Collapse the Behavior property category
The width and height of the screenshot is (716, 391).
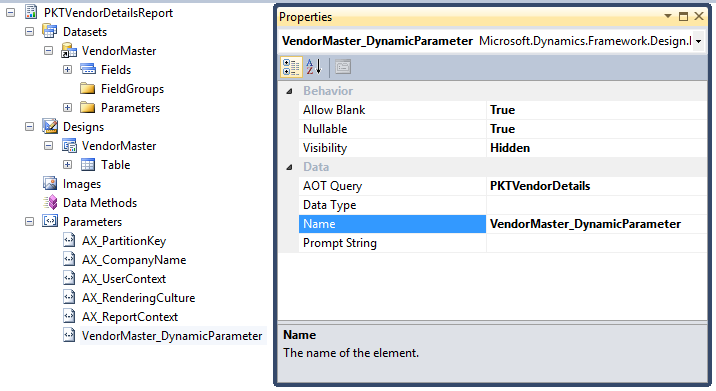point(290,91)
